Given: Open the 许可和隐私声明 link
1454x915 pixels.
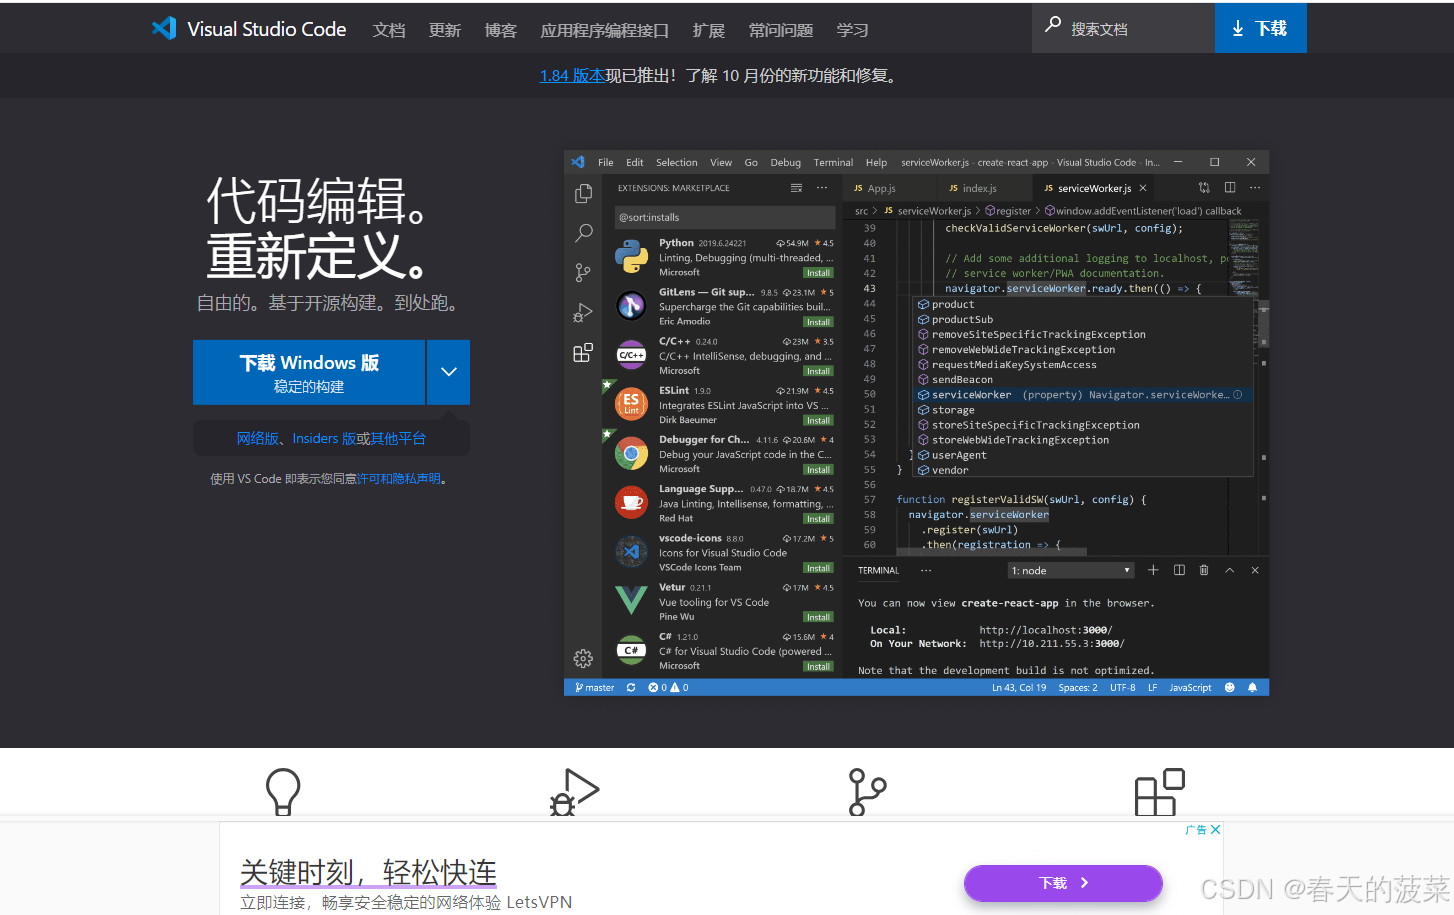Looking at the screenshot, I should (x=398, y=479).
